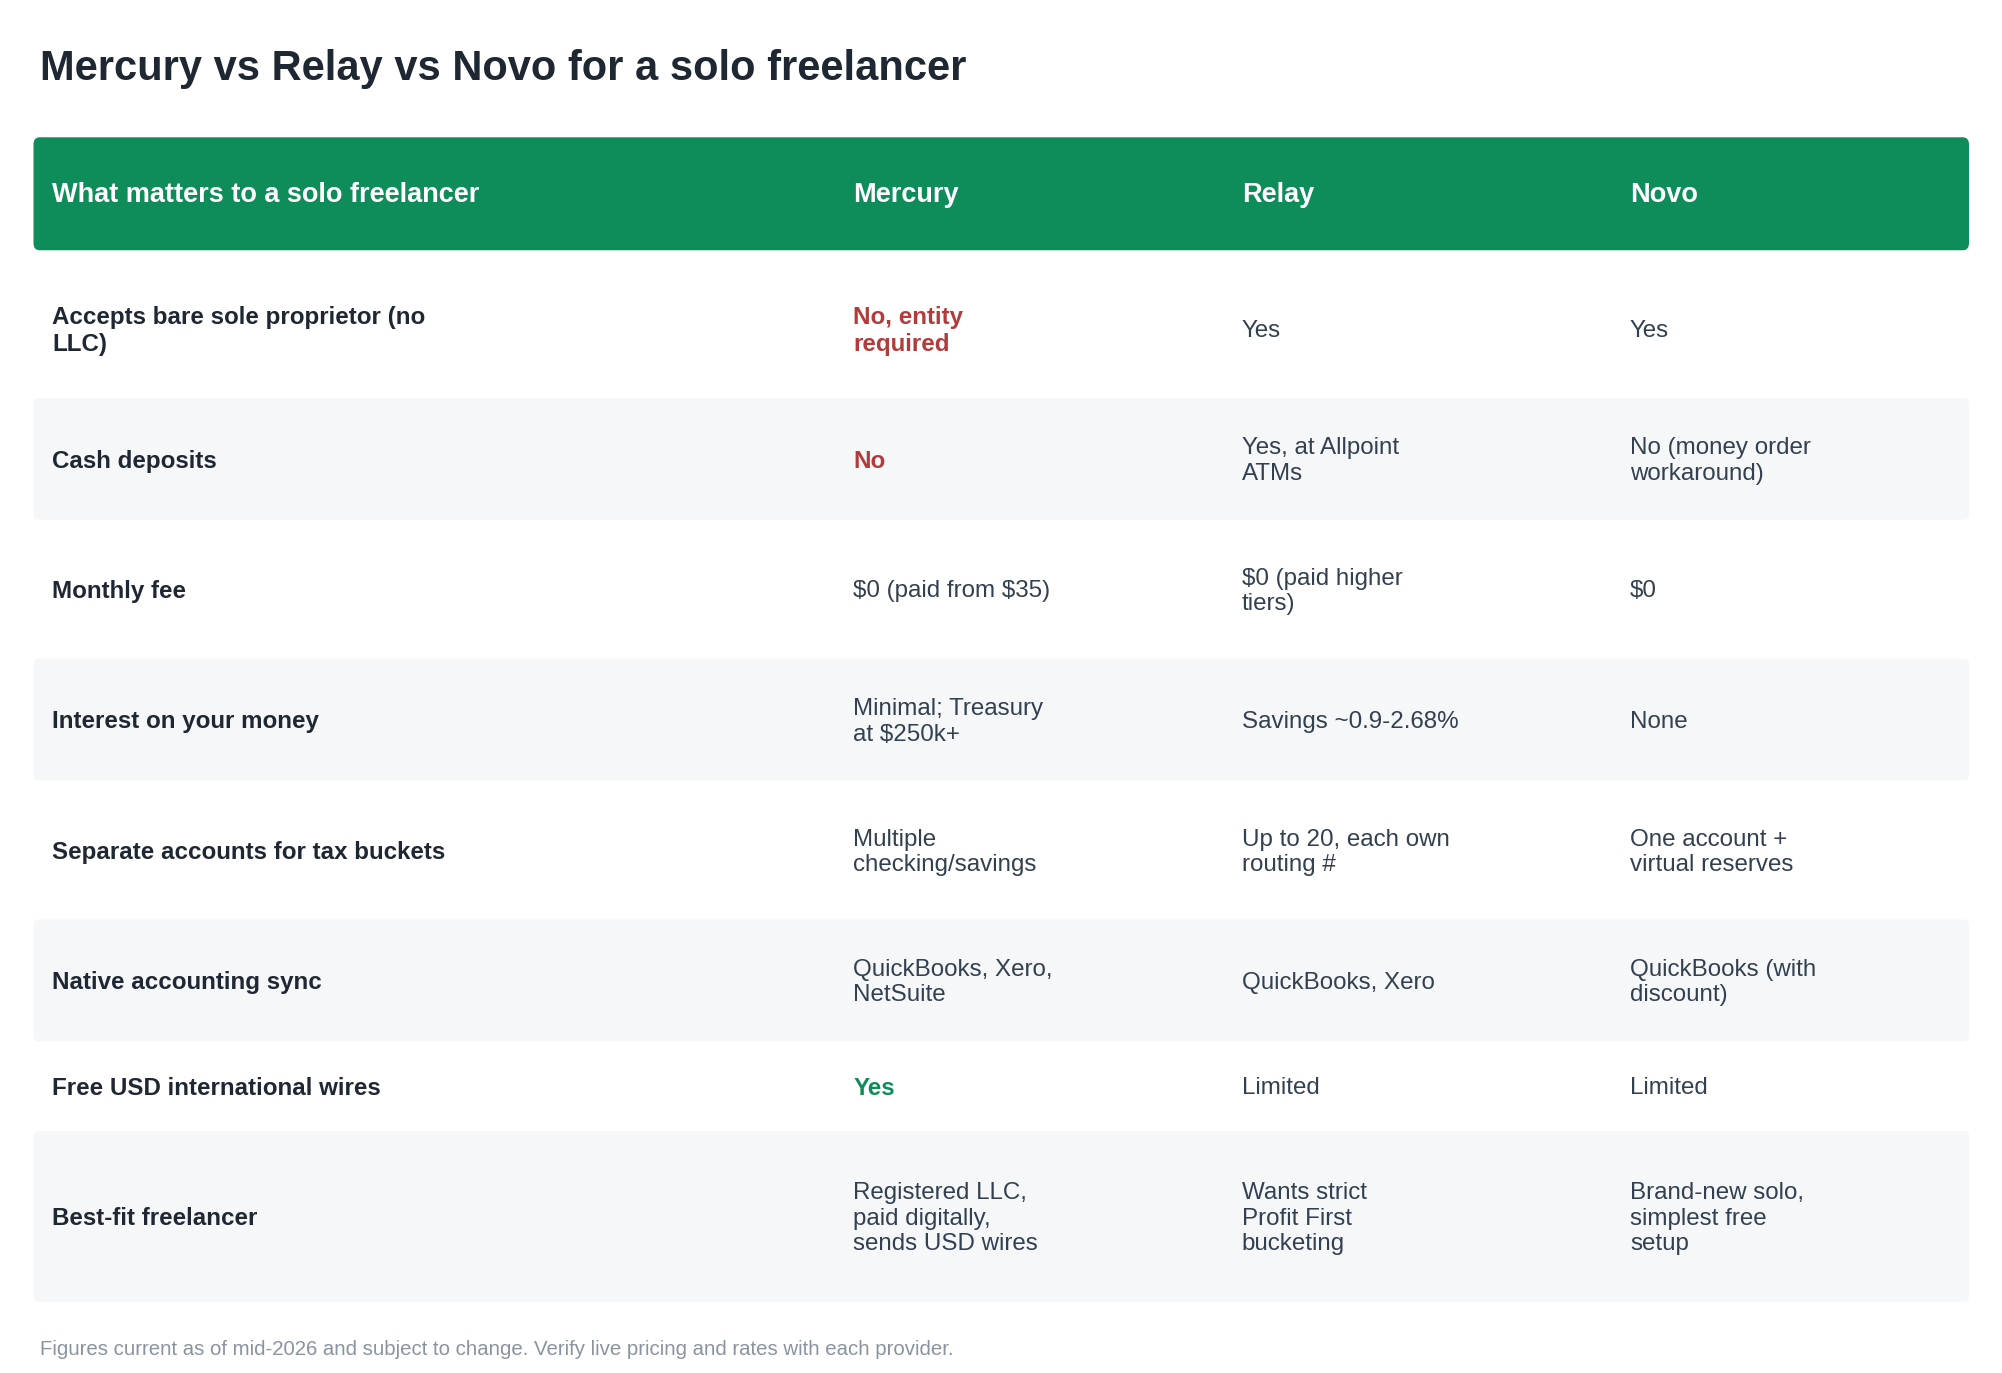The width and height of the screenshot is (2002, 1373).
Task: Click Relay's 'Yes' in sole proprietor row
Action: point(1260,329)
